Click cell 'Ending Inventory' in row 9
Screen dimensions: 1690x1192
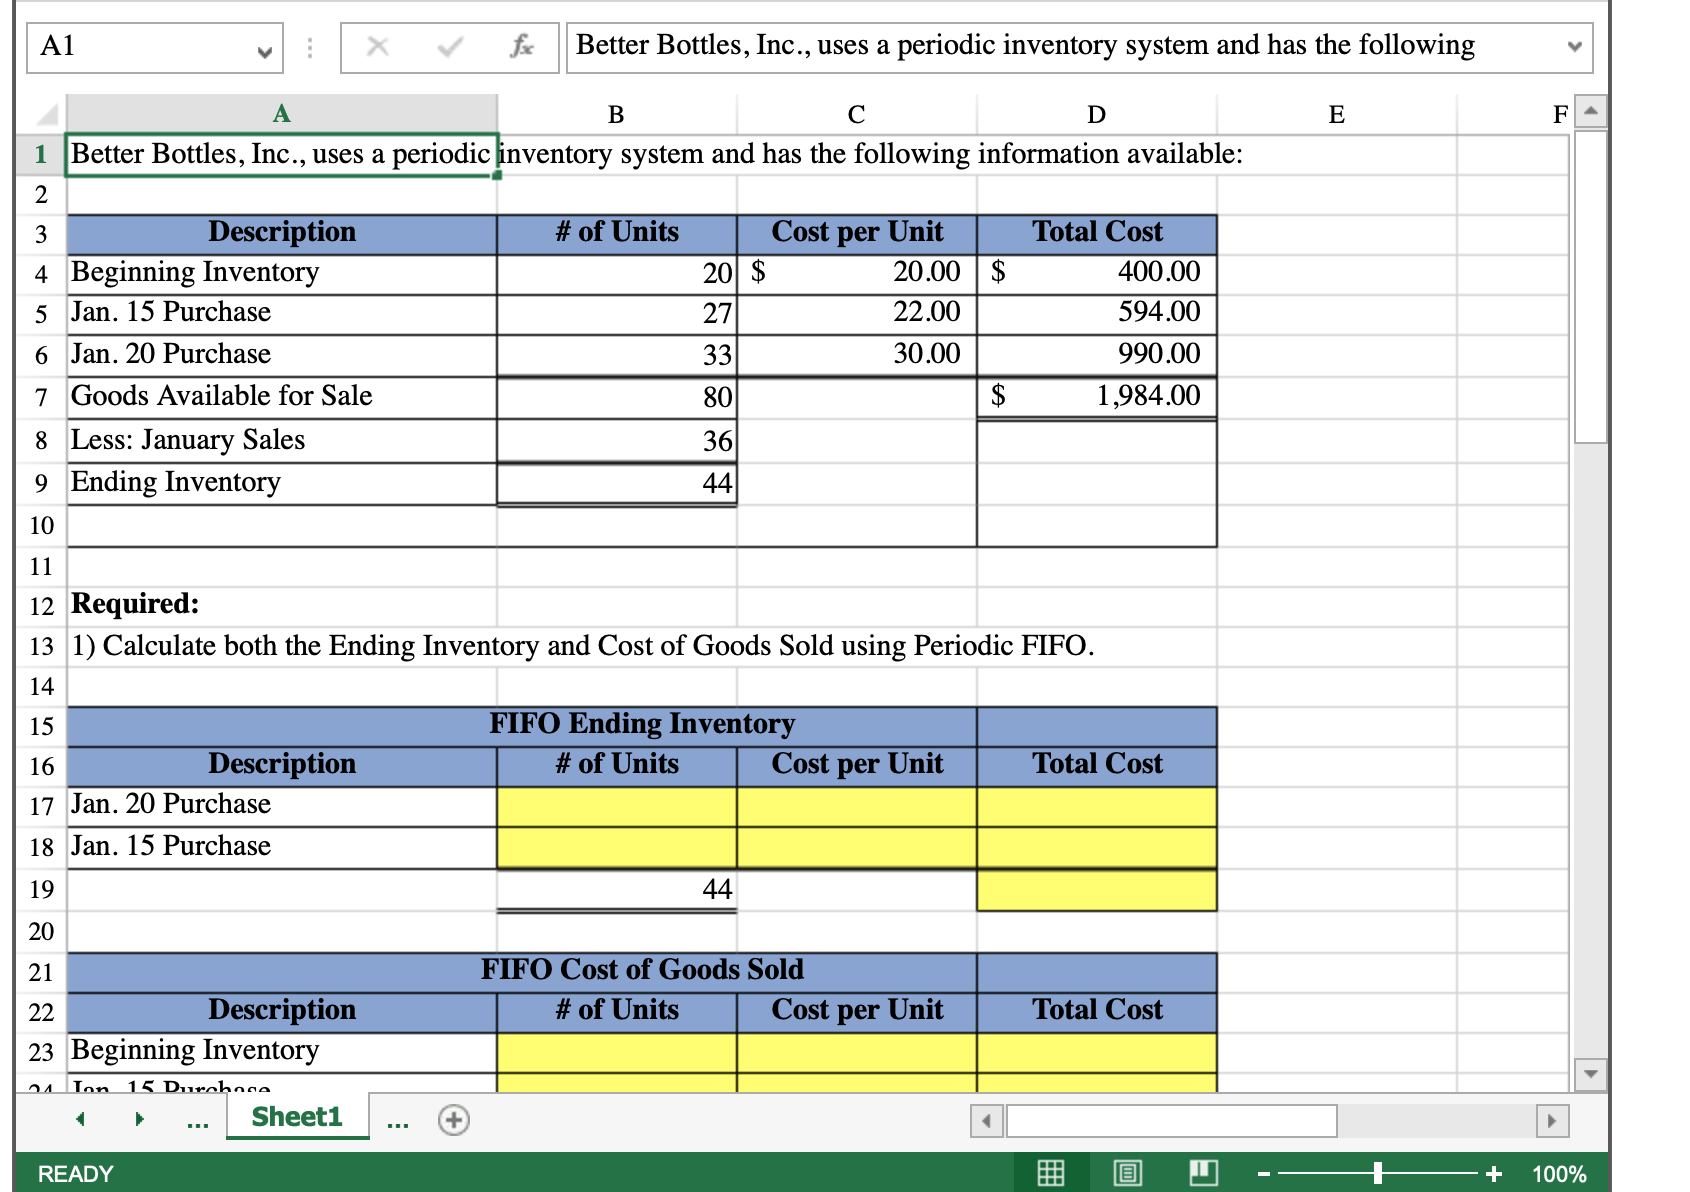coord(282,483)
